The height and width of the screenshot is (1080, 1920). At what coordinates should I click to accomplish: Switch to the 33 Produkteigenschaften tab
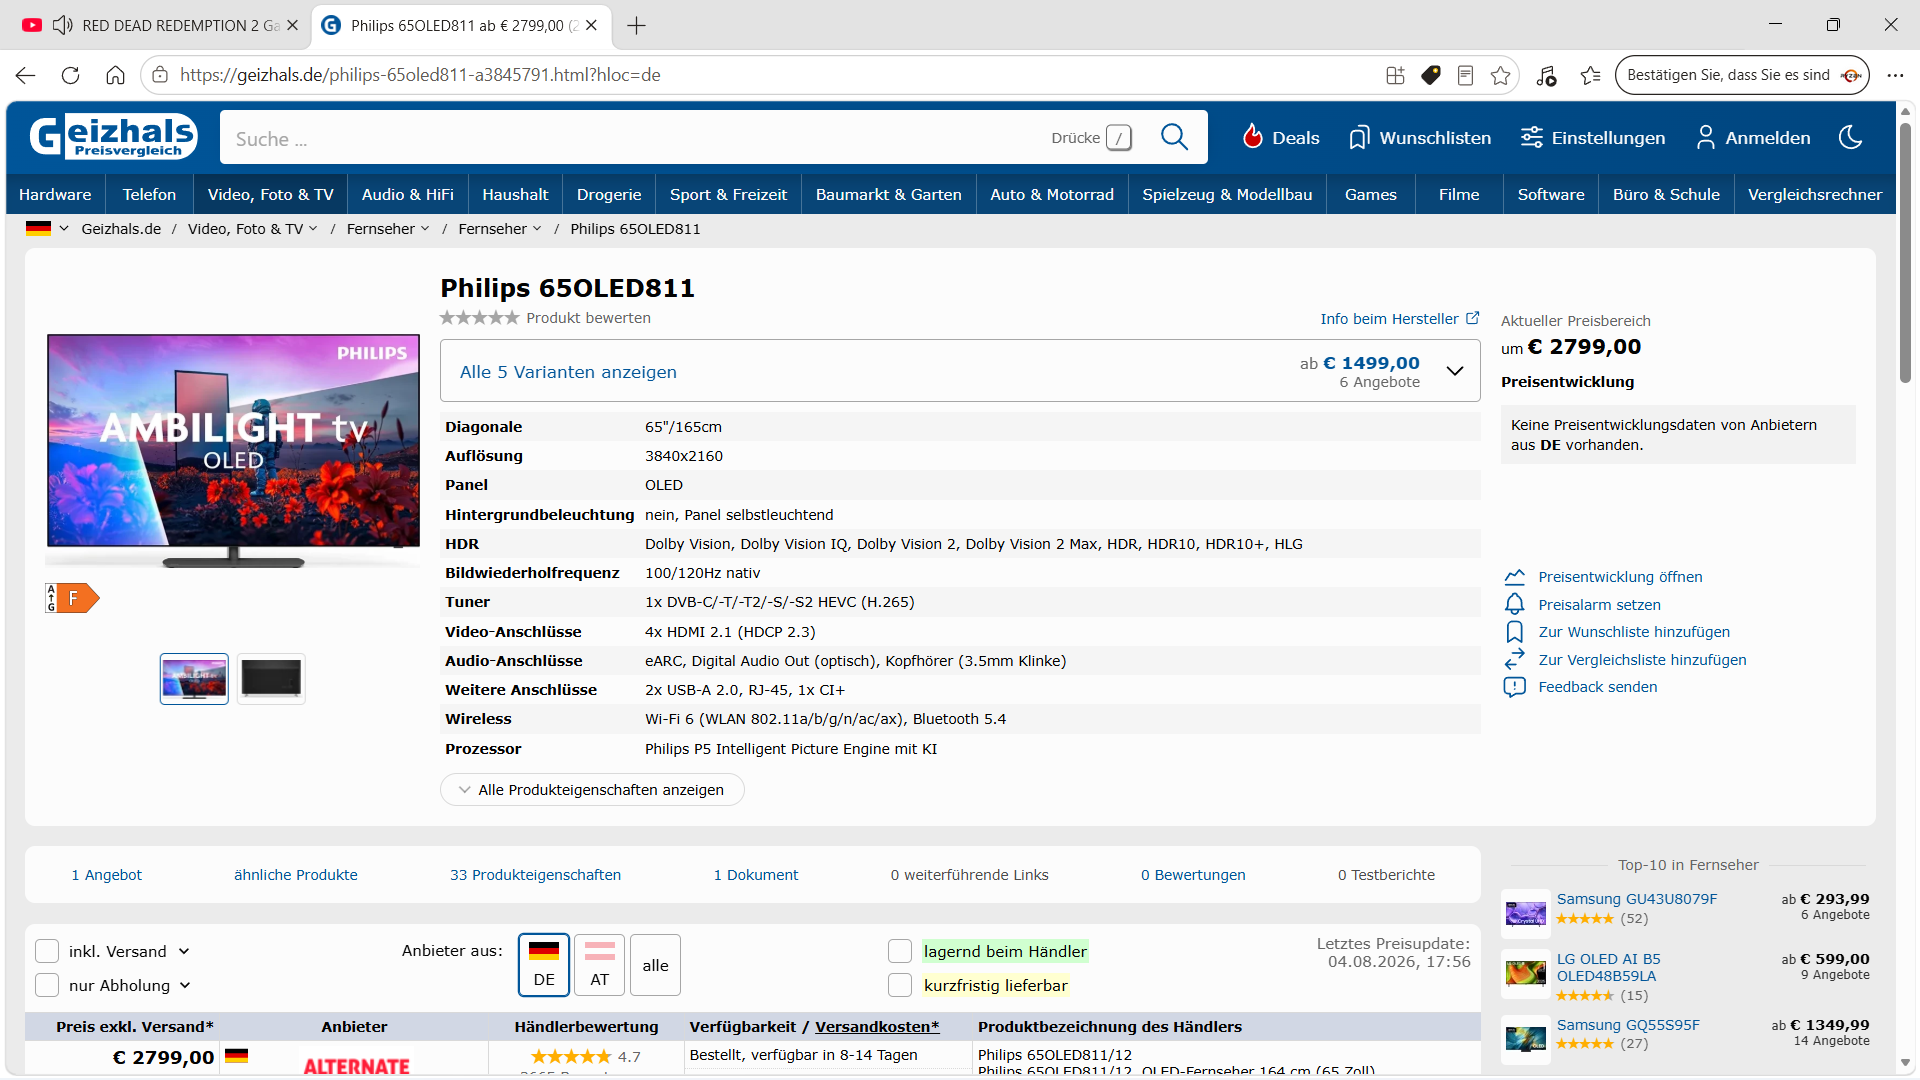pos(535,875)
